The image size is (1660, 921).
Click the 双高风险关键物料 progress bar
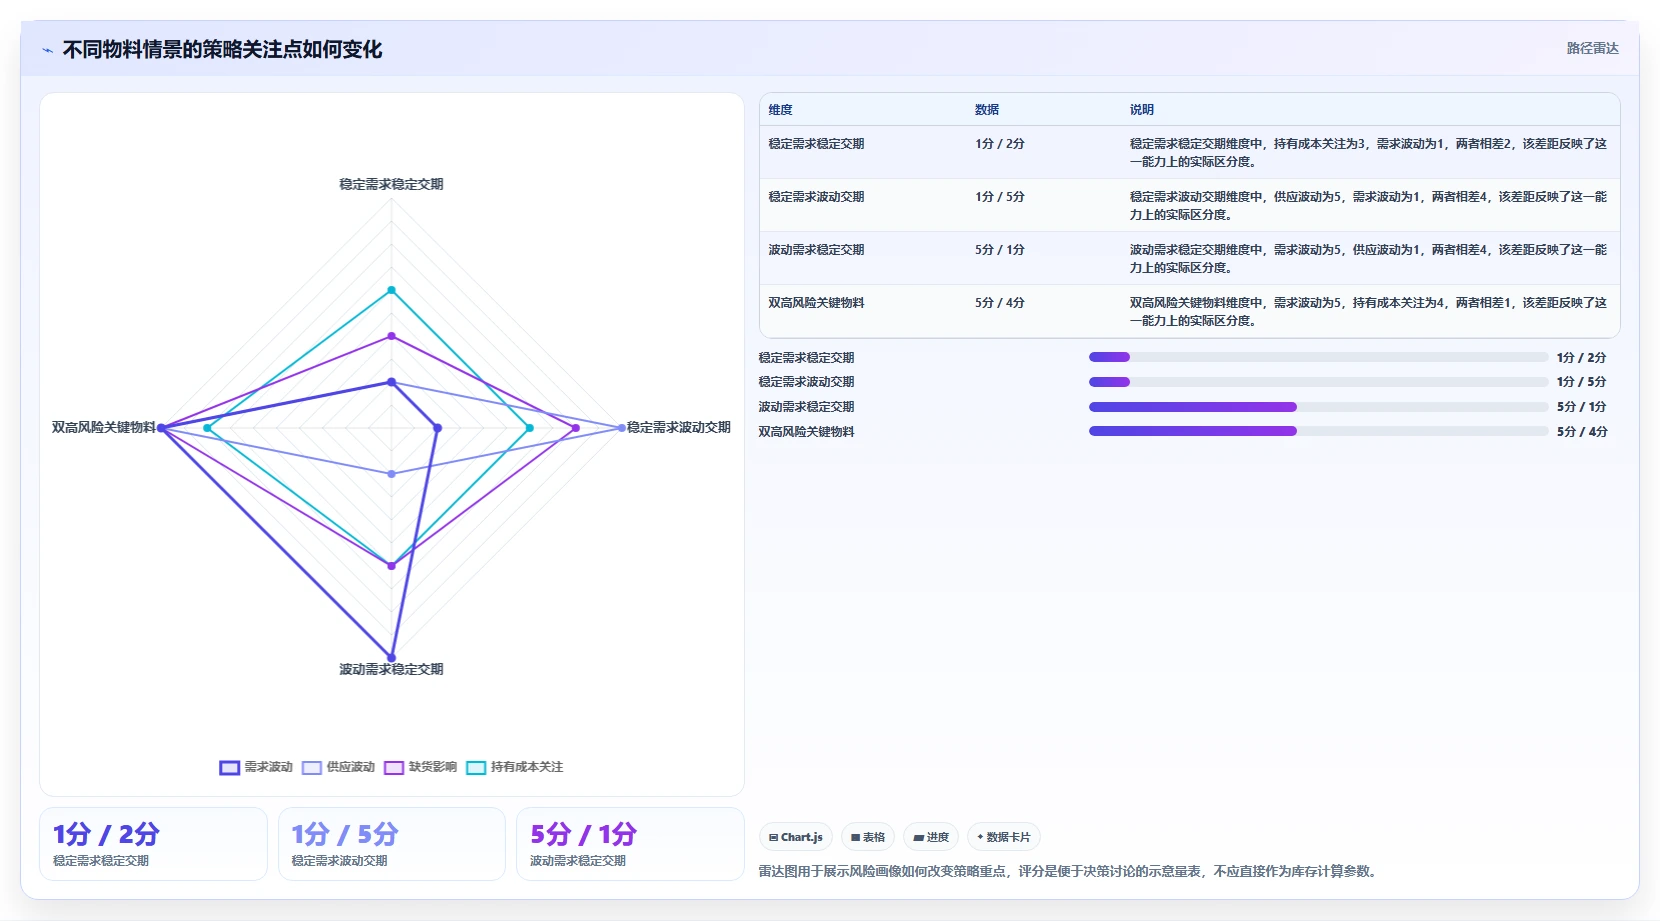click(1318, 431)
